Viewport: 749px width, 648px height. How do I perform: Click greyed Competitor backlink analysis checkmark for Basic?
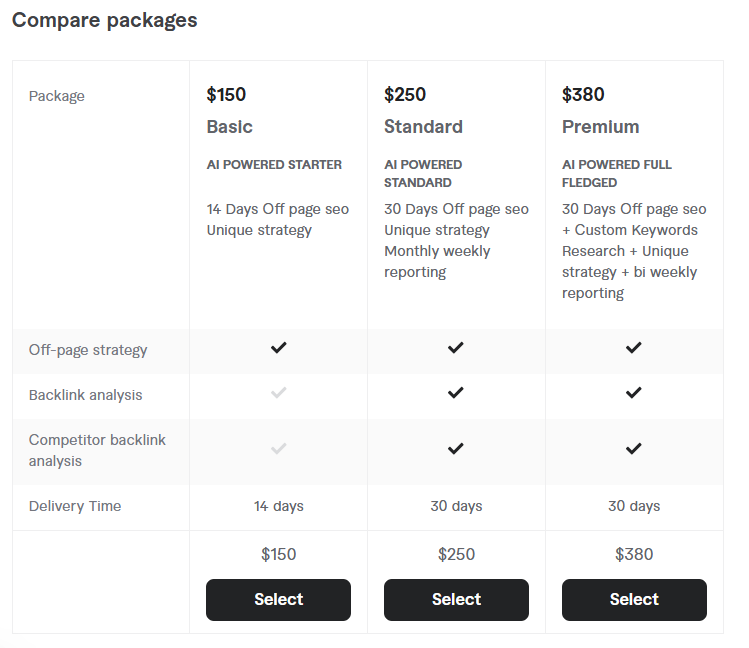(278, 448)
